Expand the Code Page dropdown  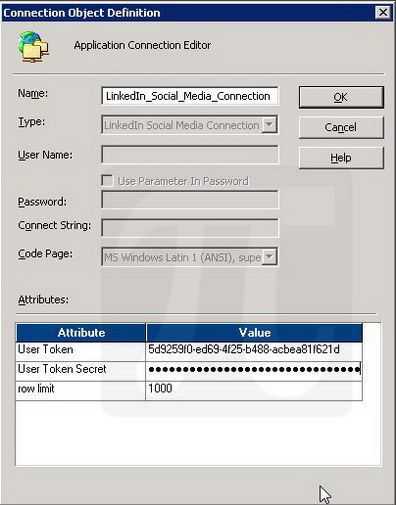(269, 257)
